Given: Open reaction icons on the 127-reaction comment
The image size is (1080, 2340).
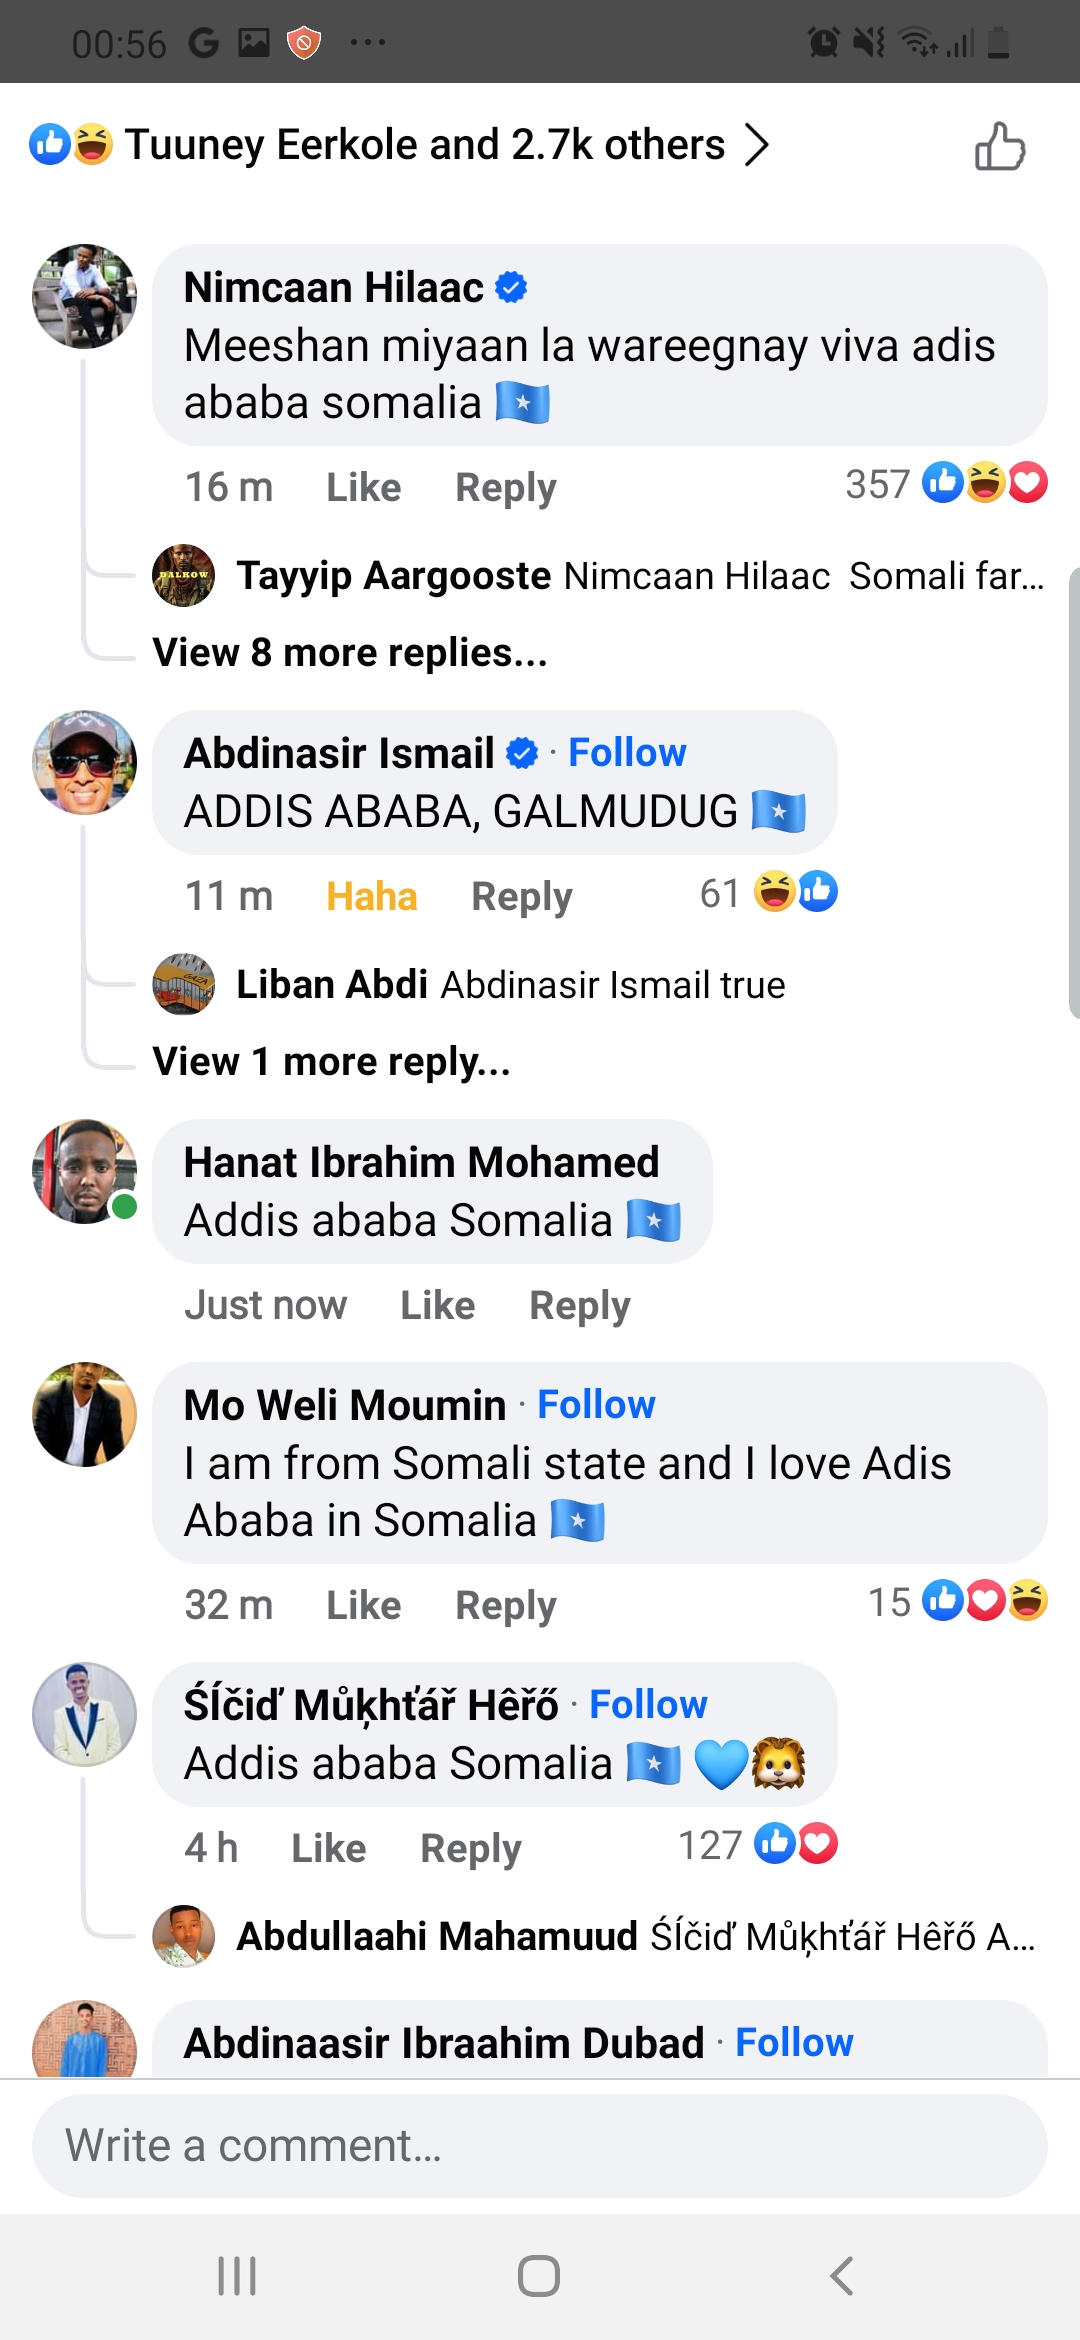Looking at the screenshot, I should click(796, 1845).
